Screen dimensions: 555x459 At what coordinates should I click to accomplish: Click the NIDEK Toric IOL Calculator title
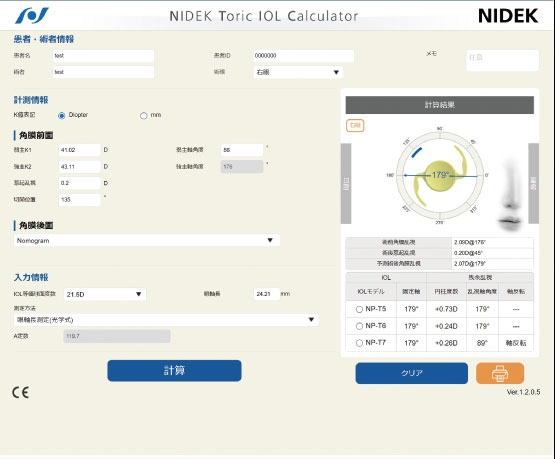(264, 16)
